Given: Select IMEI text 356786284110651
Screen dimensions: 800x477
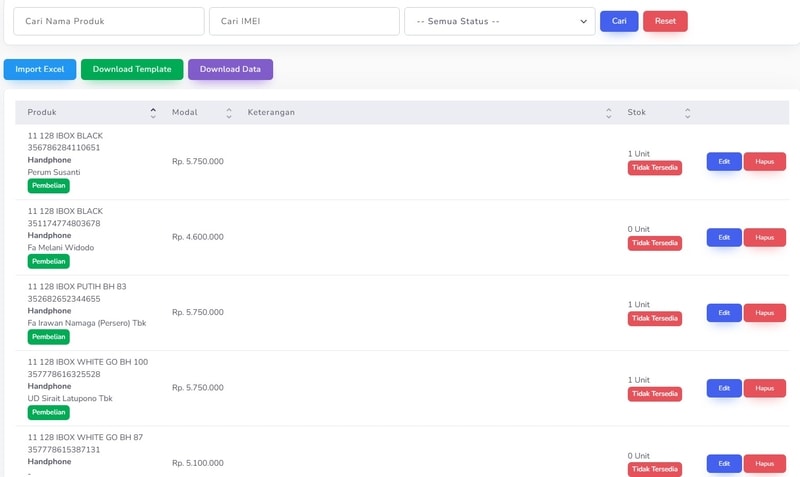Looking at the screenshot, I should point(64,148).
